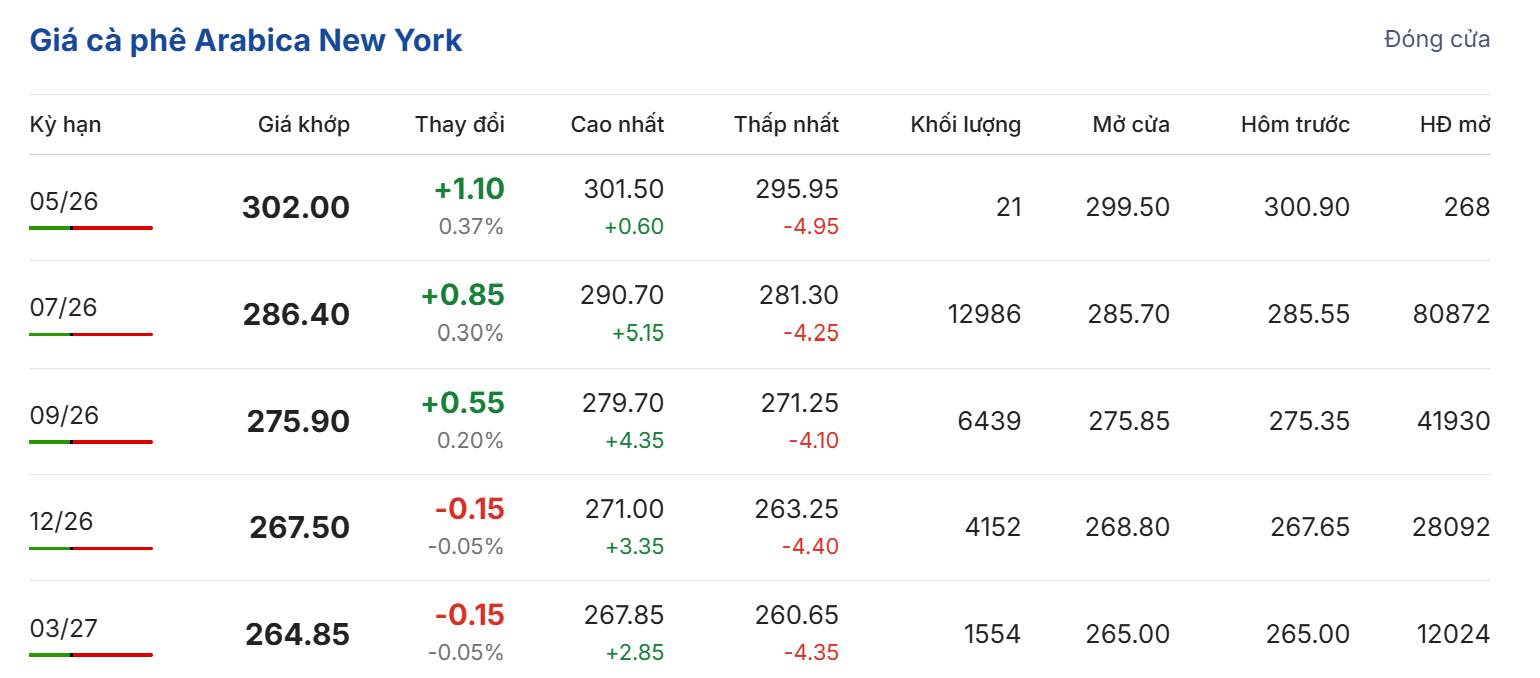Screen dimensions: 1540x678
Task: Click the high price 301.50
Action: [x=622, y=189]
